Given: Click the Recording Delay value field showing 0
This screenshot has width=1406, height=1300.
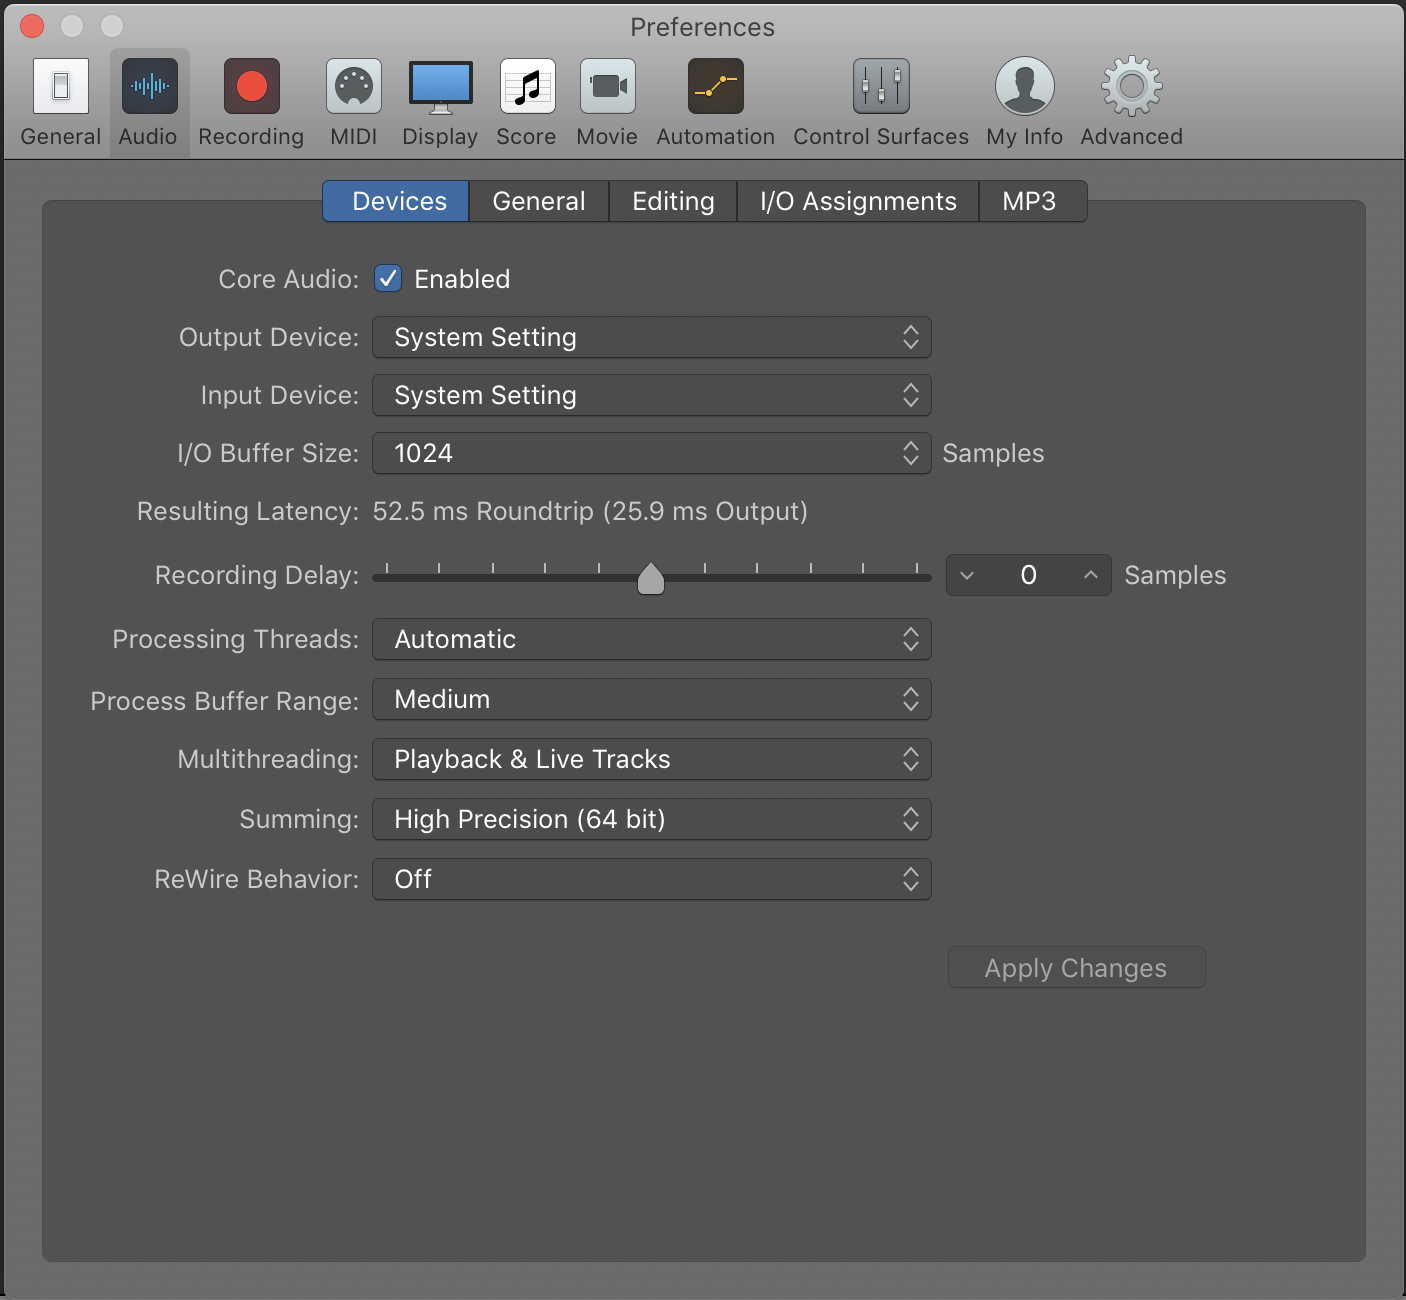Looking at the screenshot, I should (1028, 575).
